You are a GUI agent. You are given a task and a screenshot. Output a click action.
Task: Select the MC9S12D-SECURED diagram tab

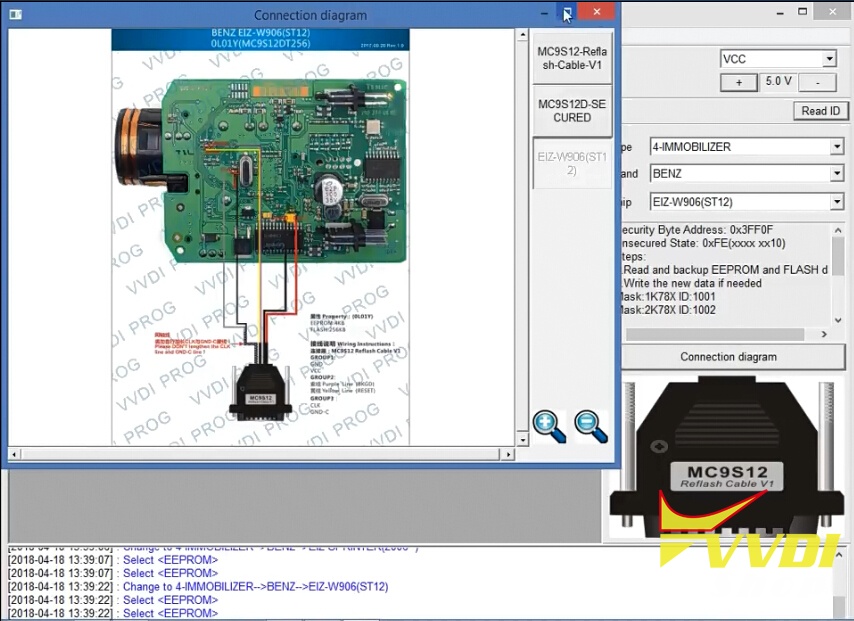572,111
